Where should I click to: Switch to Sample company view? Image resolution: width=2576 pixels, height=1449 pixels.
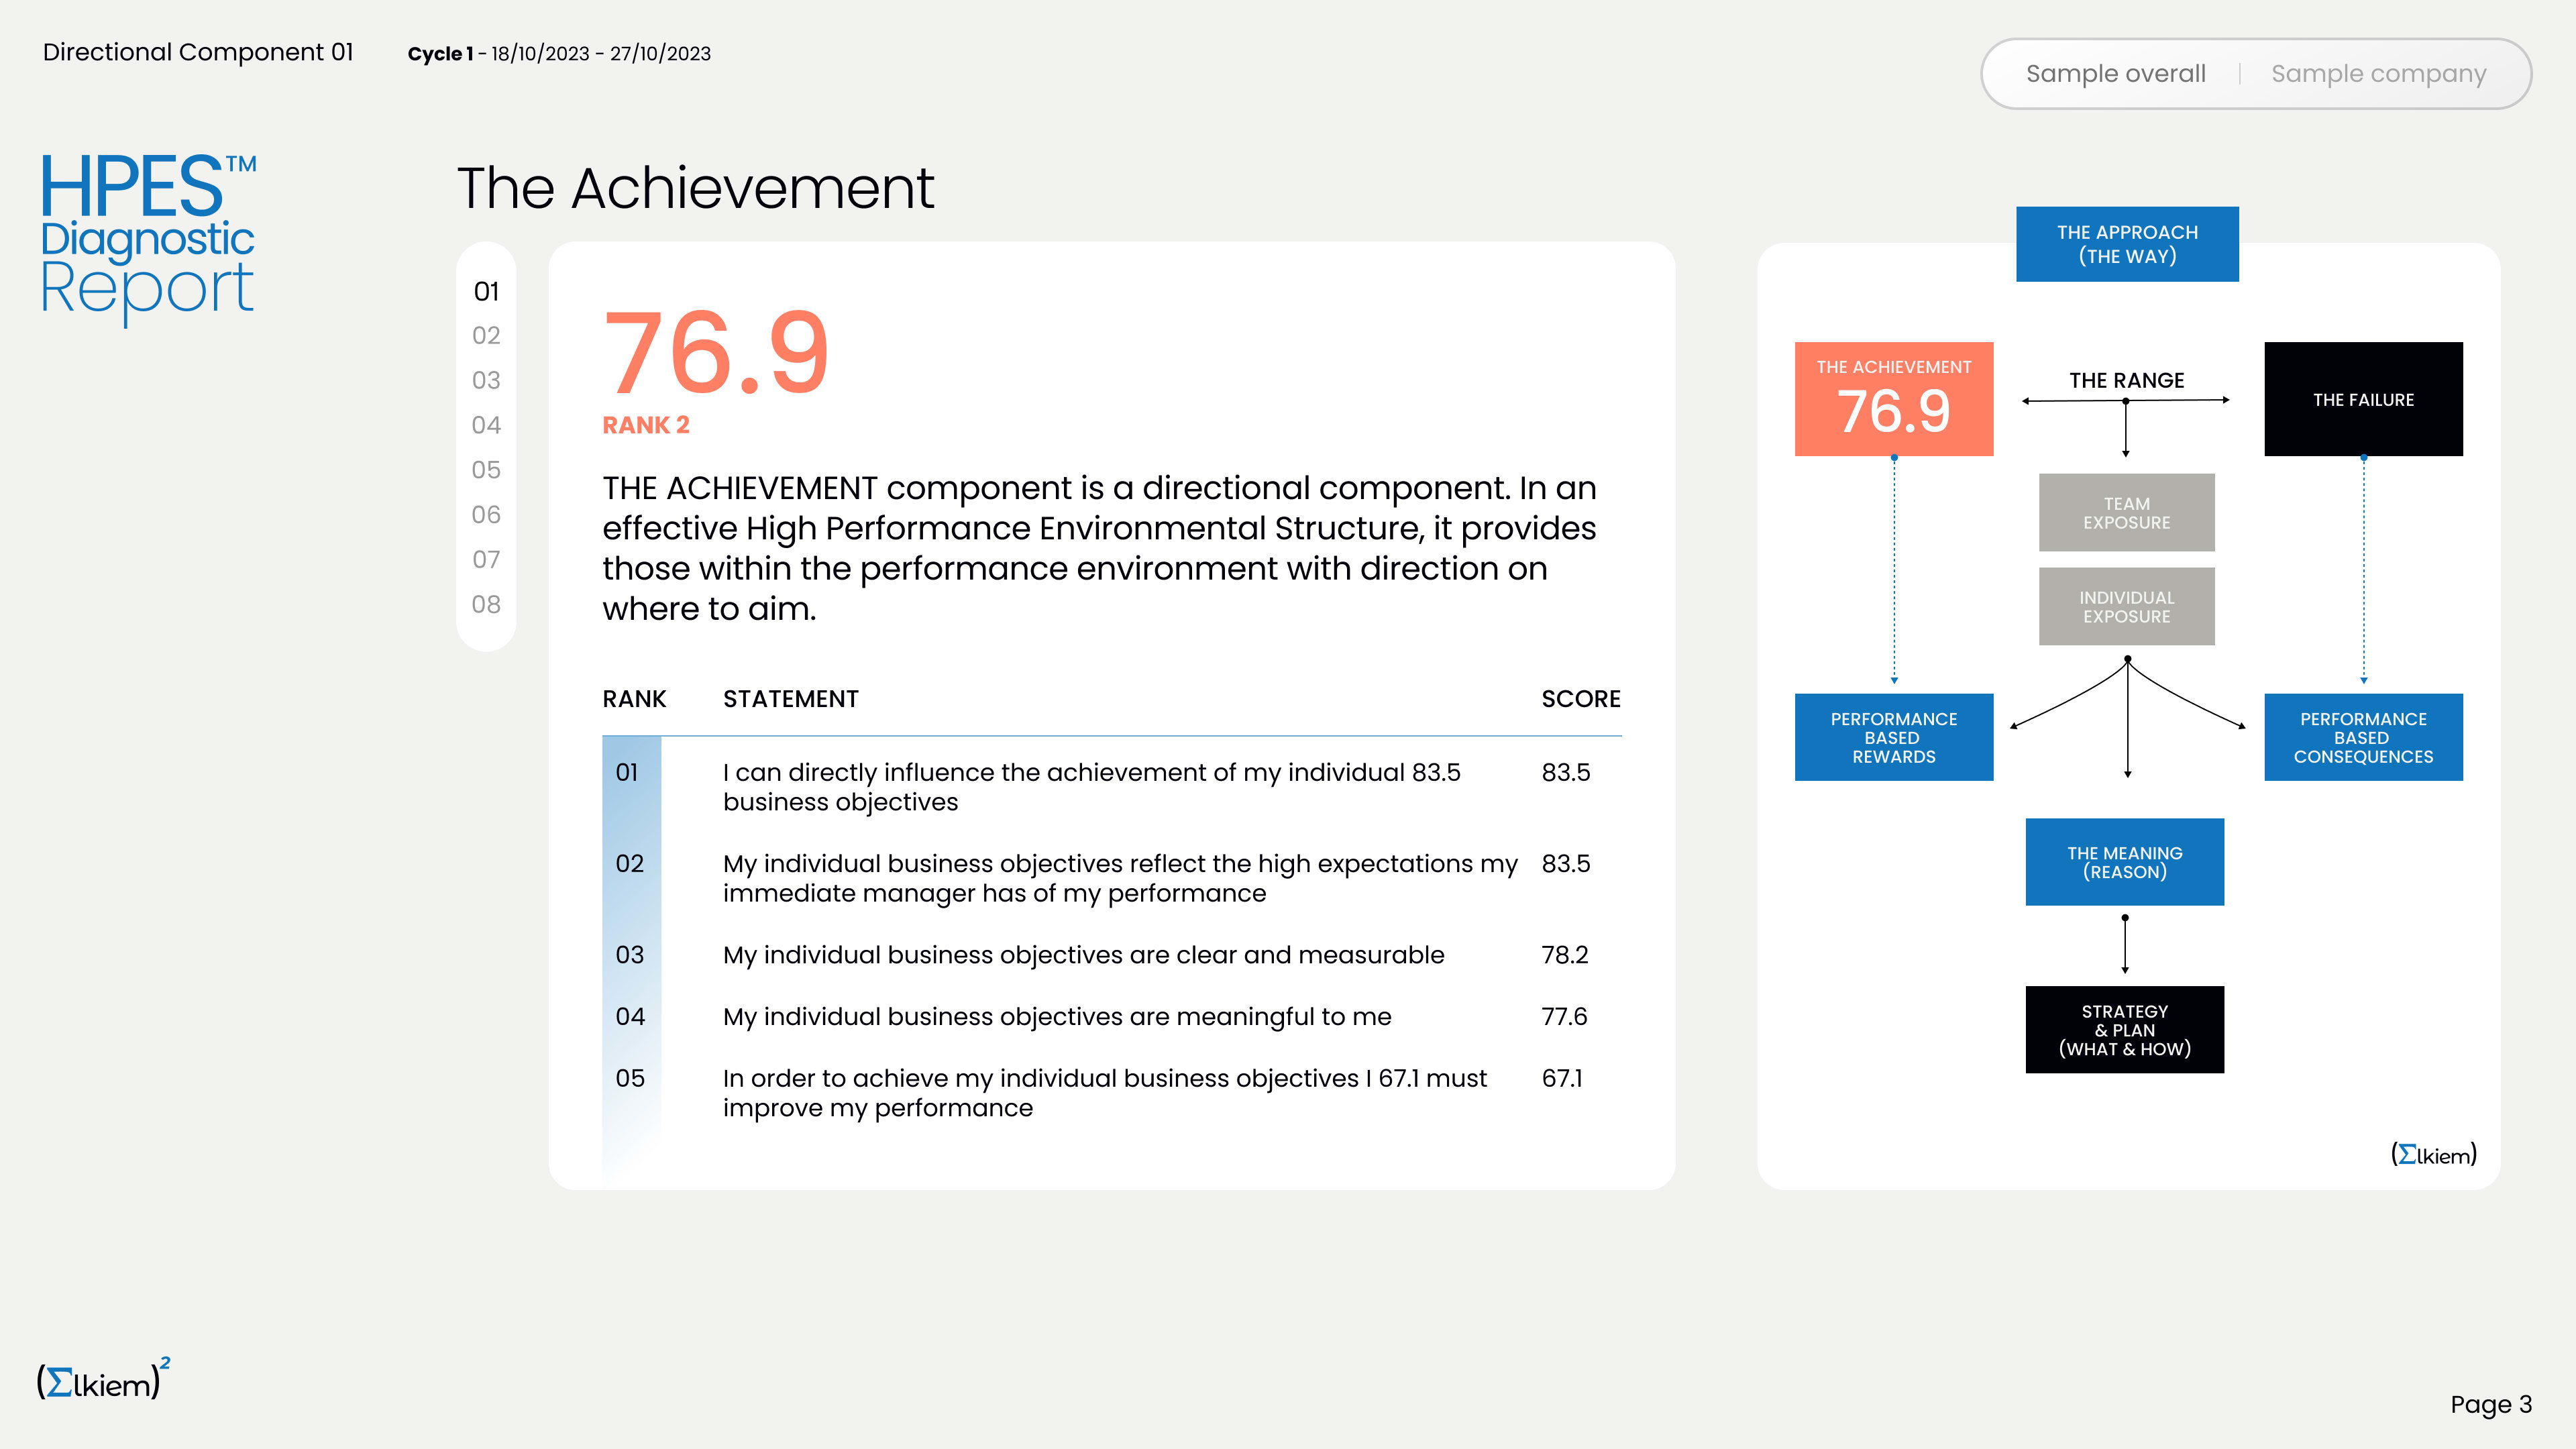click(2378, 74)
